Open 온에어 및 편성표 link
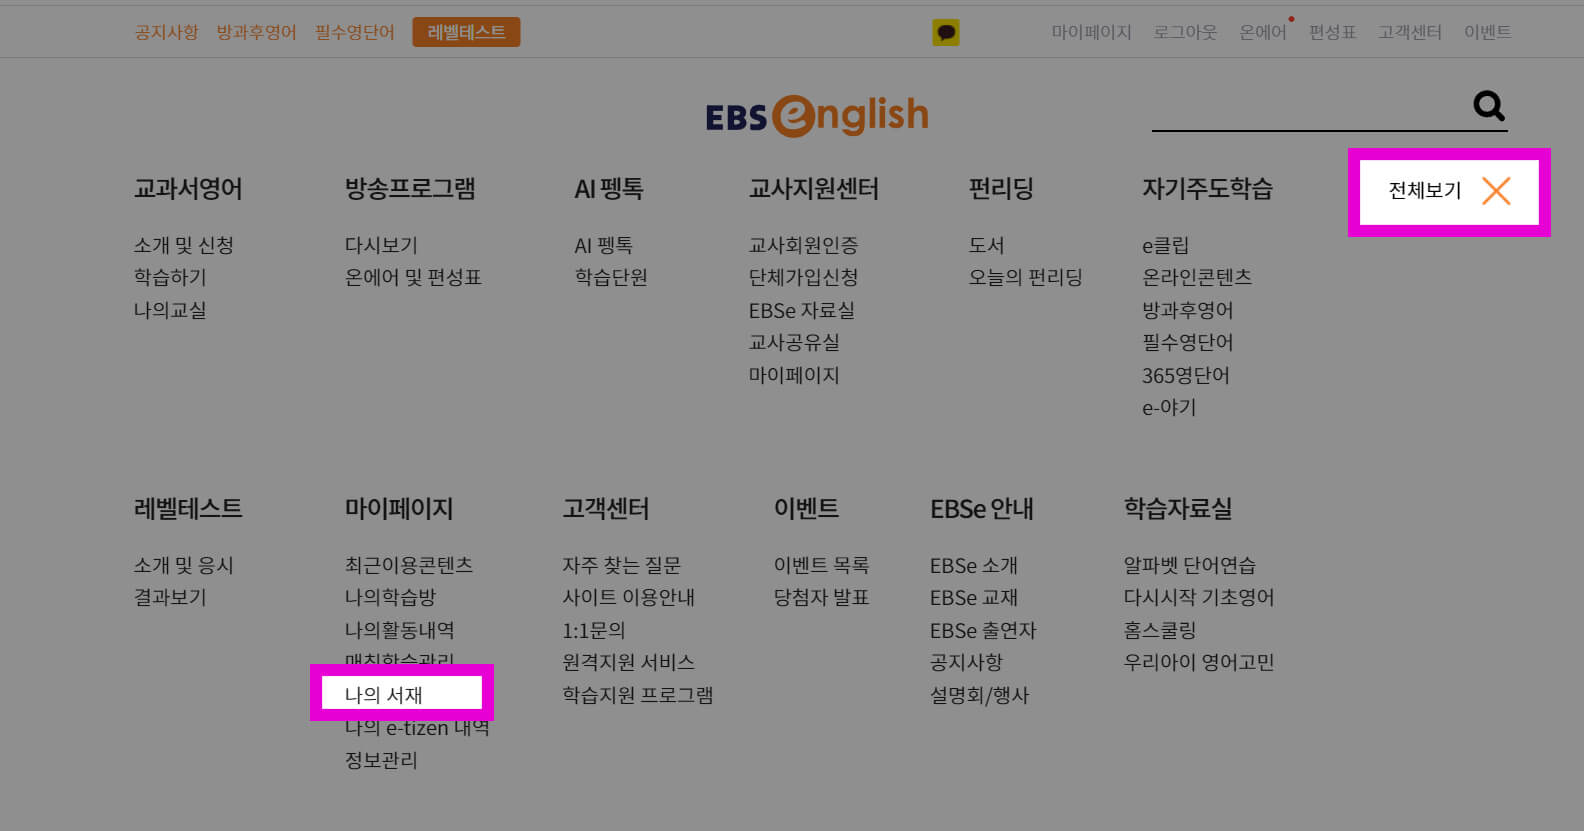 click(413, 277)
